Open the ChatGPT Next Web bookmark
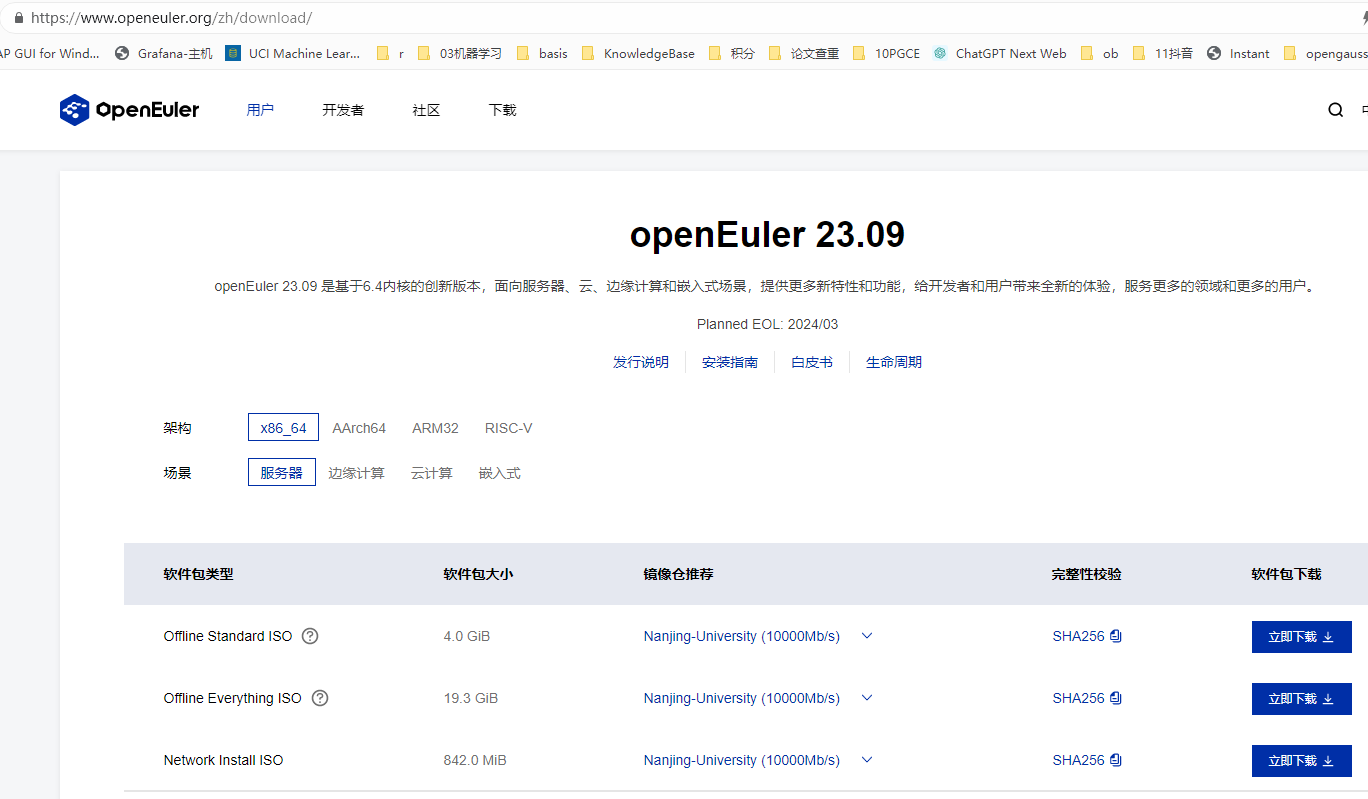1368x799 pixels. 1000,54
